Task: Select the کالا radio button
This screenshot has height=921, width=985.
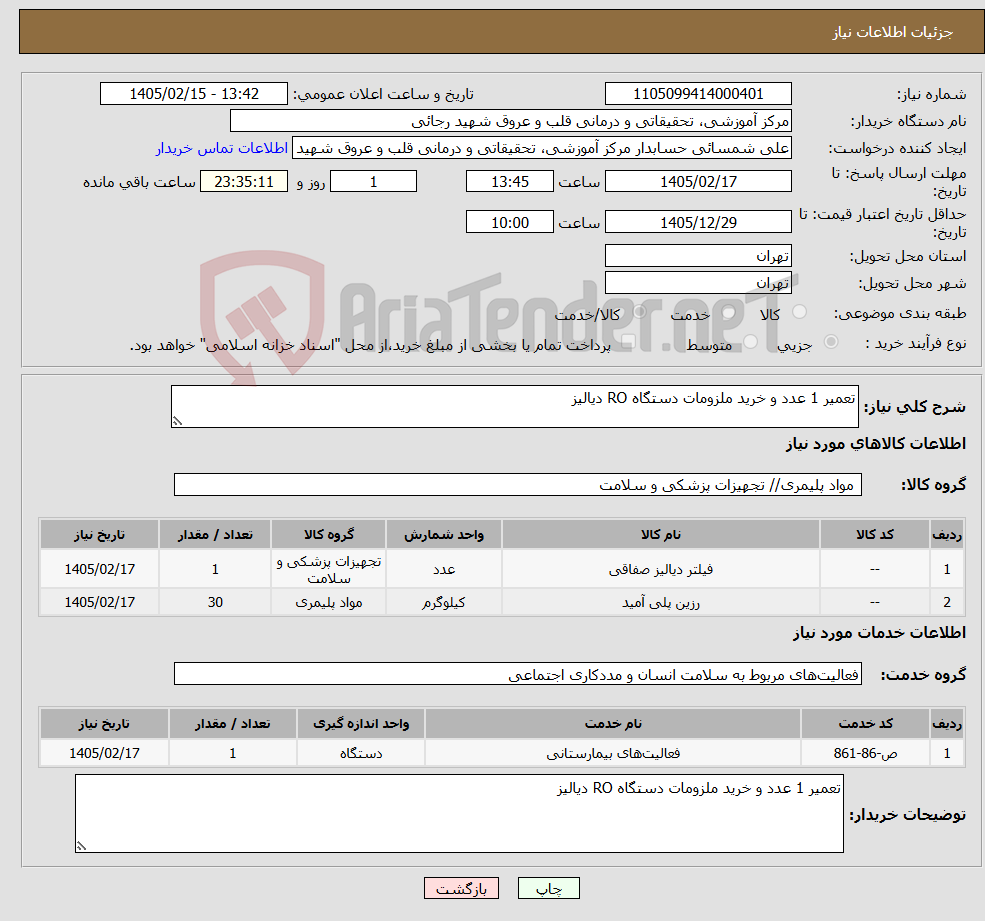Action: pyautogui.click(x=799, y=312)
